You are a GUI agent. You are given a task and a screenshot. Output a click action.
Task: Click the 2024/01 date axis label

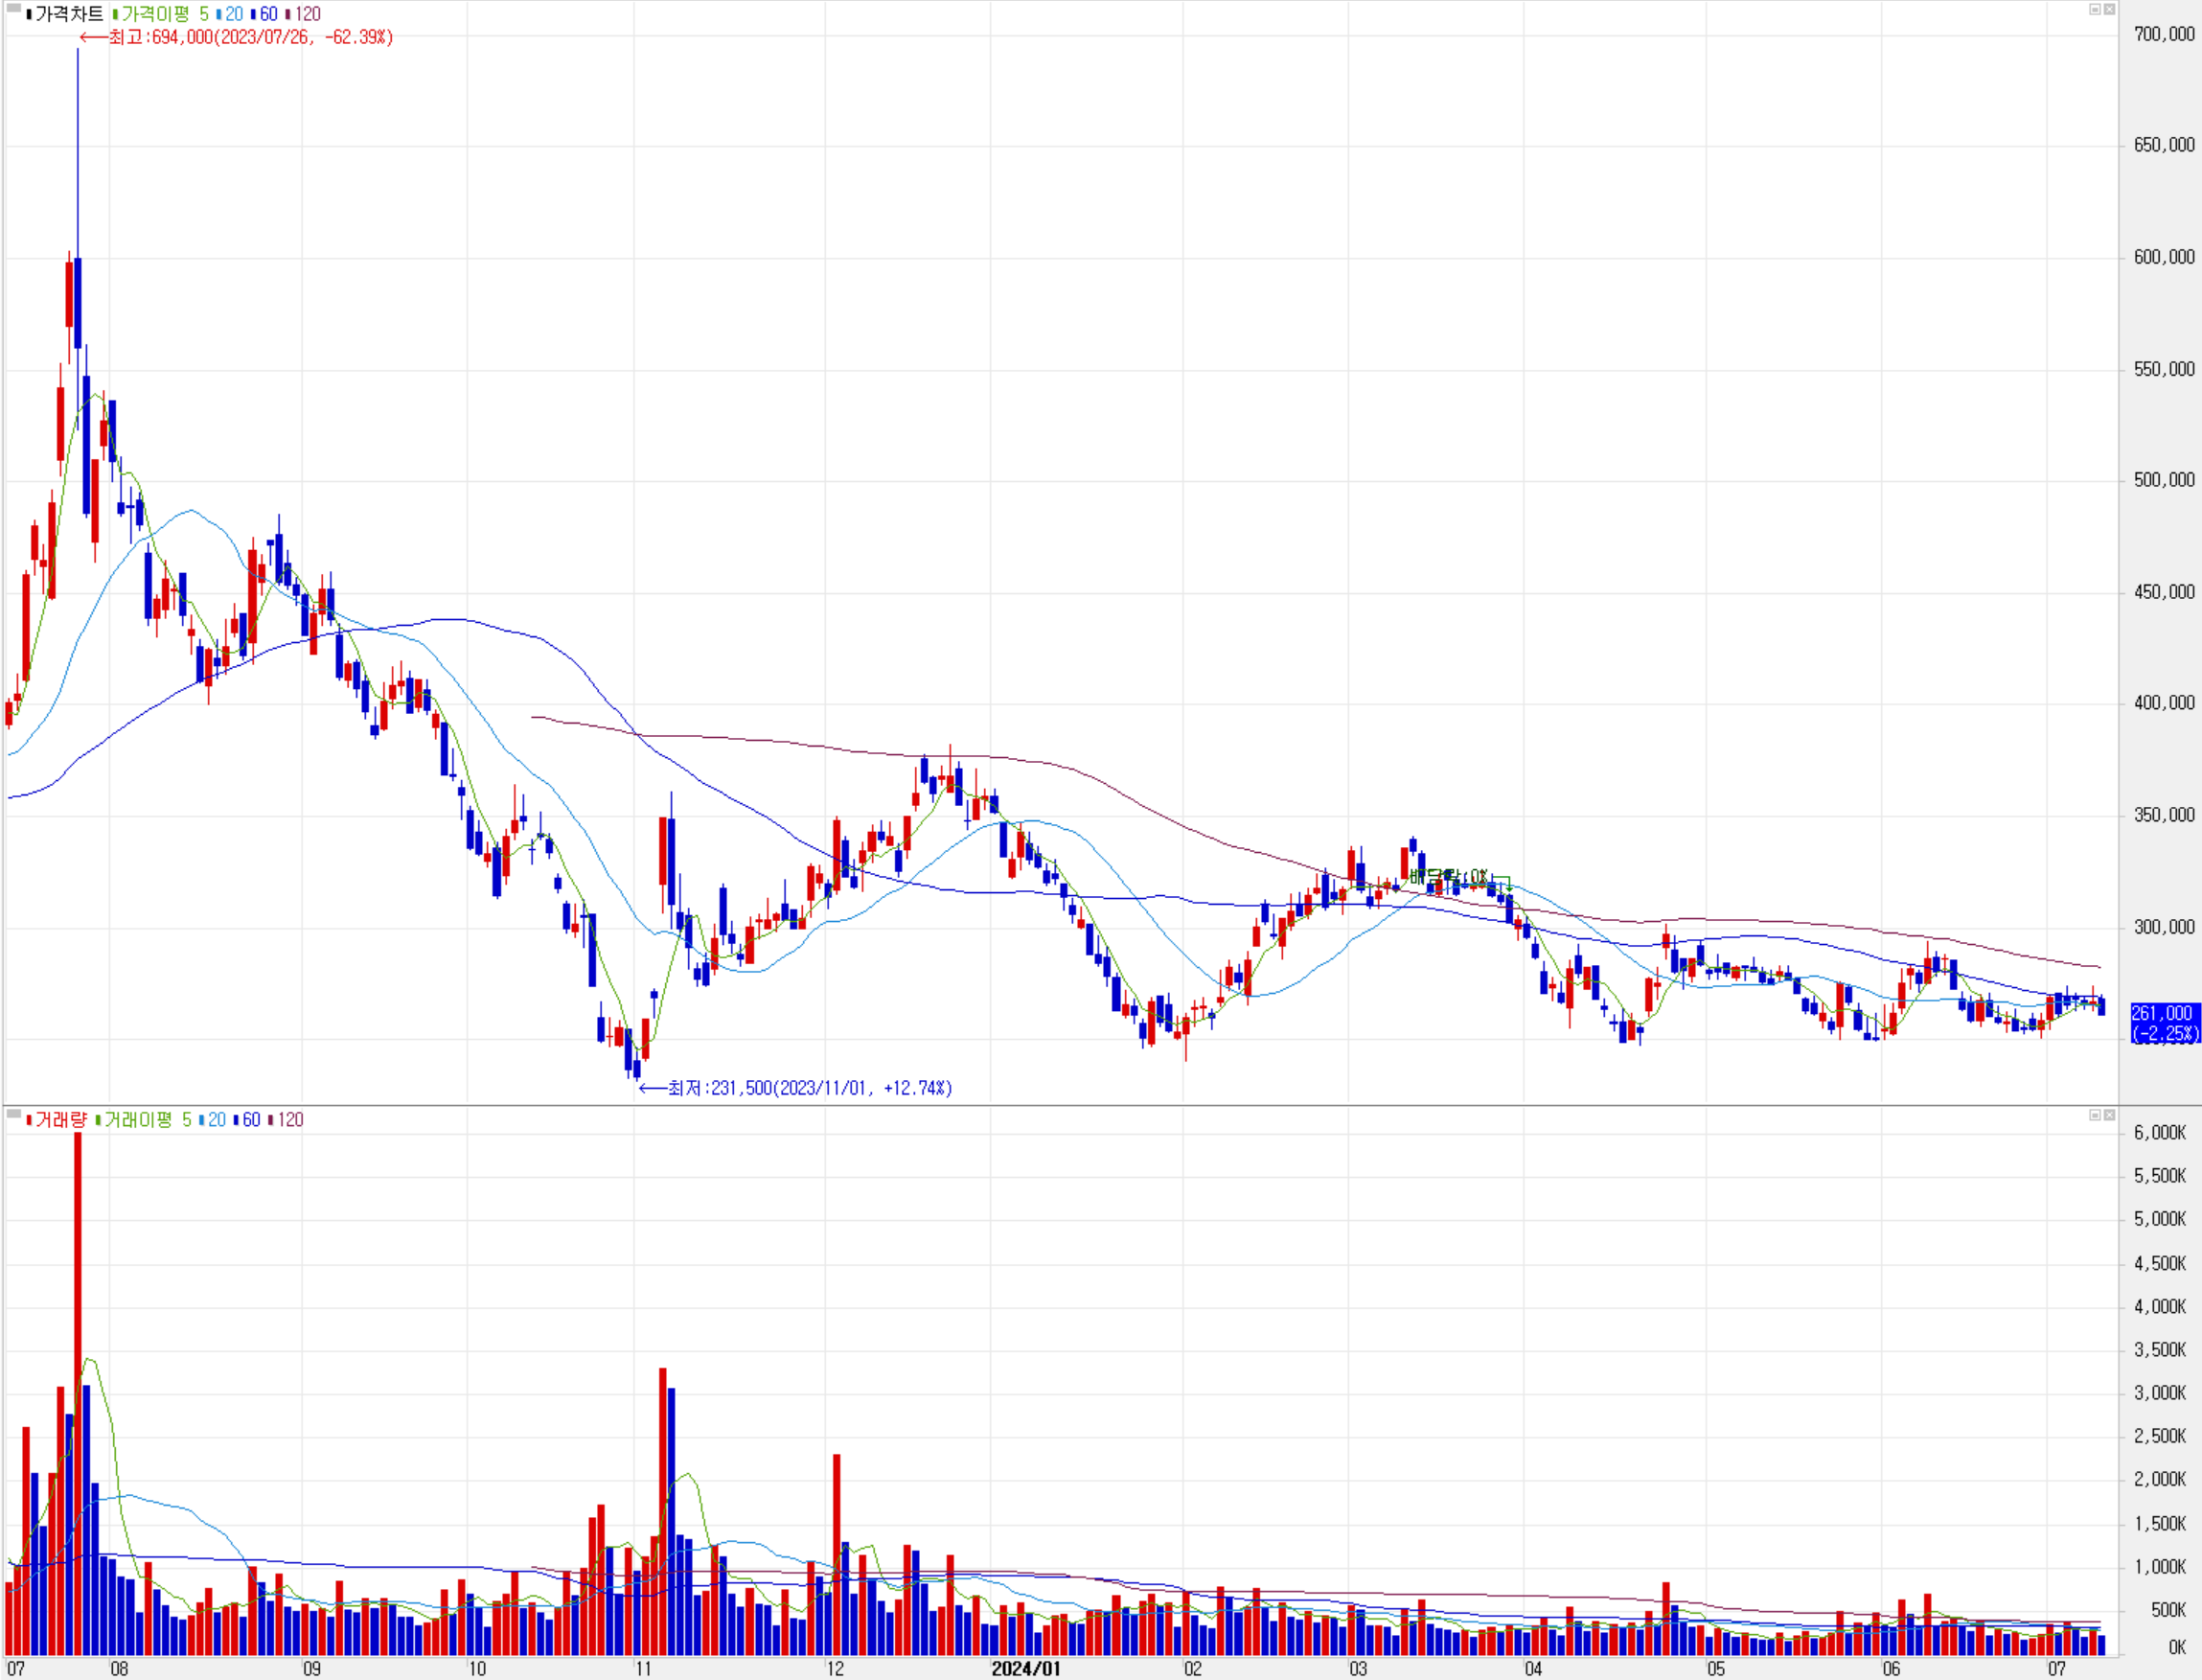coord(1025,1668)
